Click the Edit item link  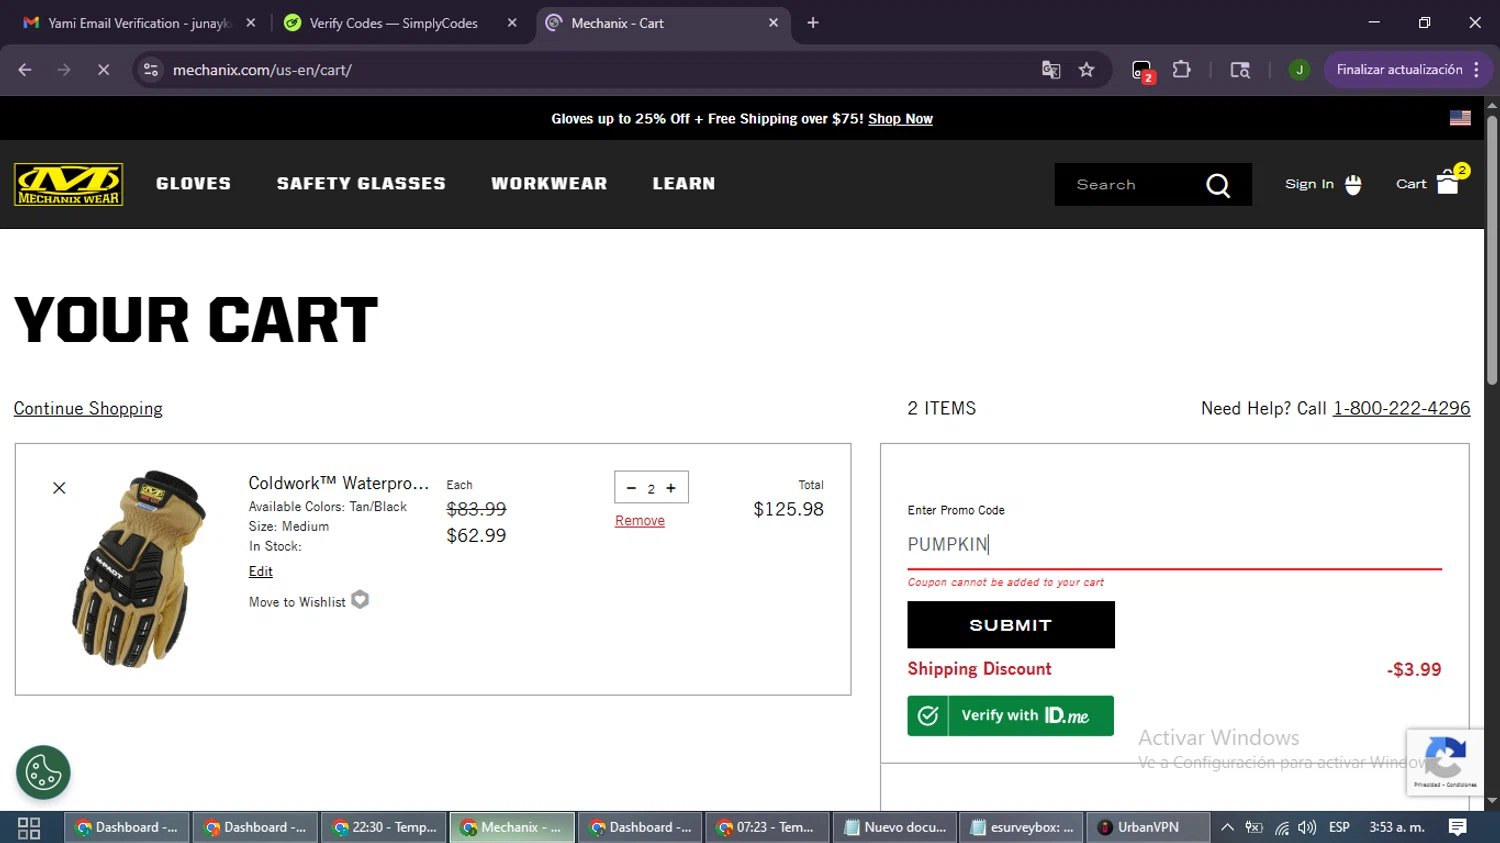coord(261,571)
